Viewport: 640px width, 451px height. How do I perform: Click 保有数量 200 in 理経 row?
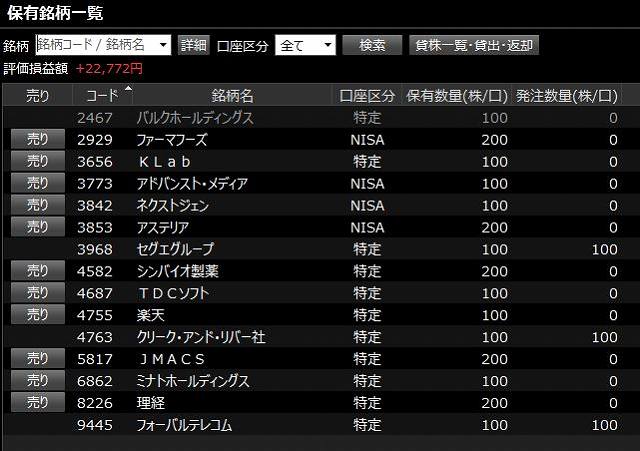495,403
